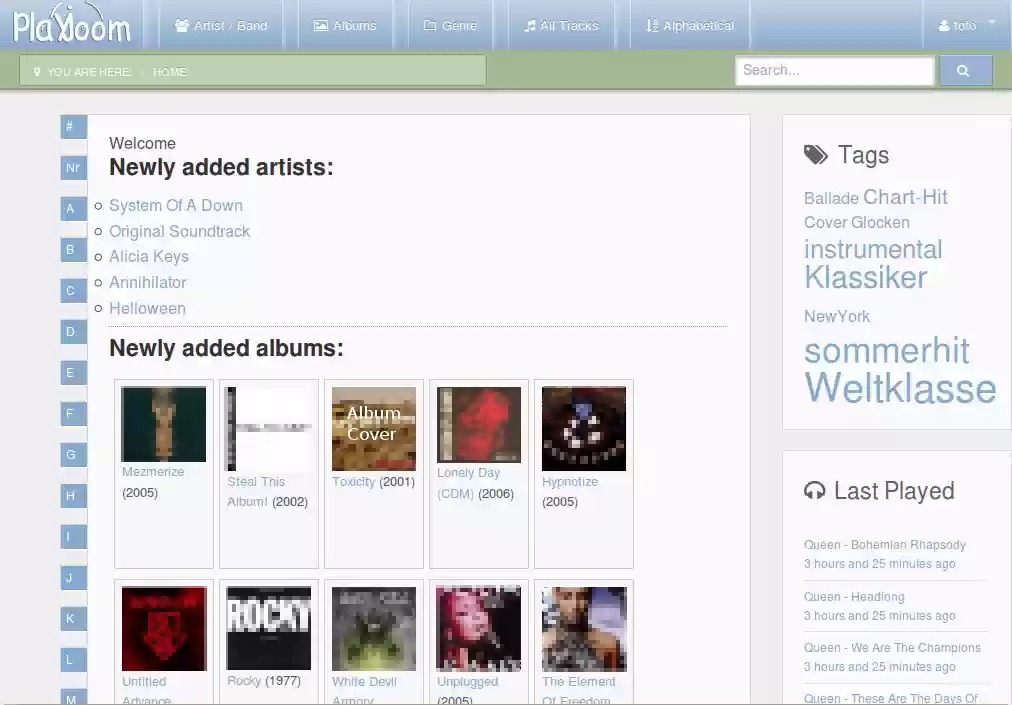
Task: Select the Nr index button
Action: (x=74, y=168)
